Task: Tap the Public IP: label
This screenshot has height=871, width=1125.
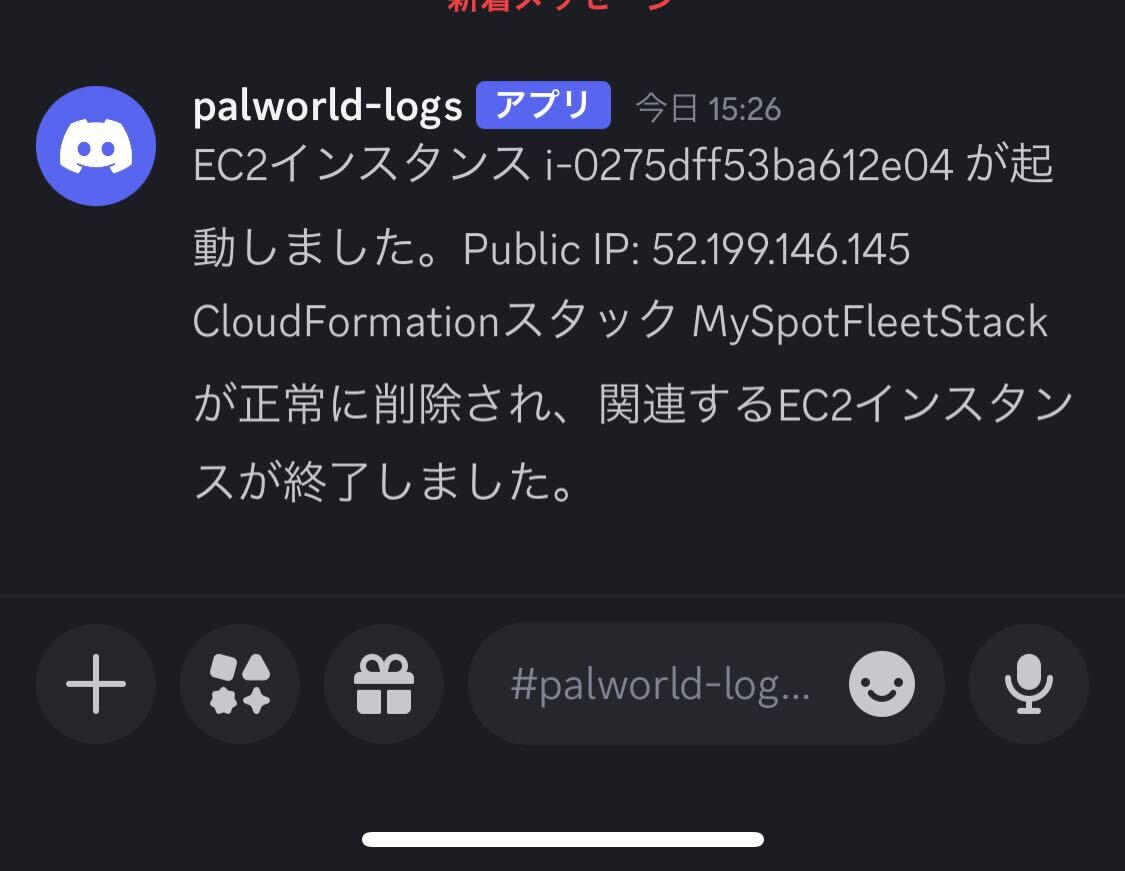Action: coord(551,250)
